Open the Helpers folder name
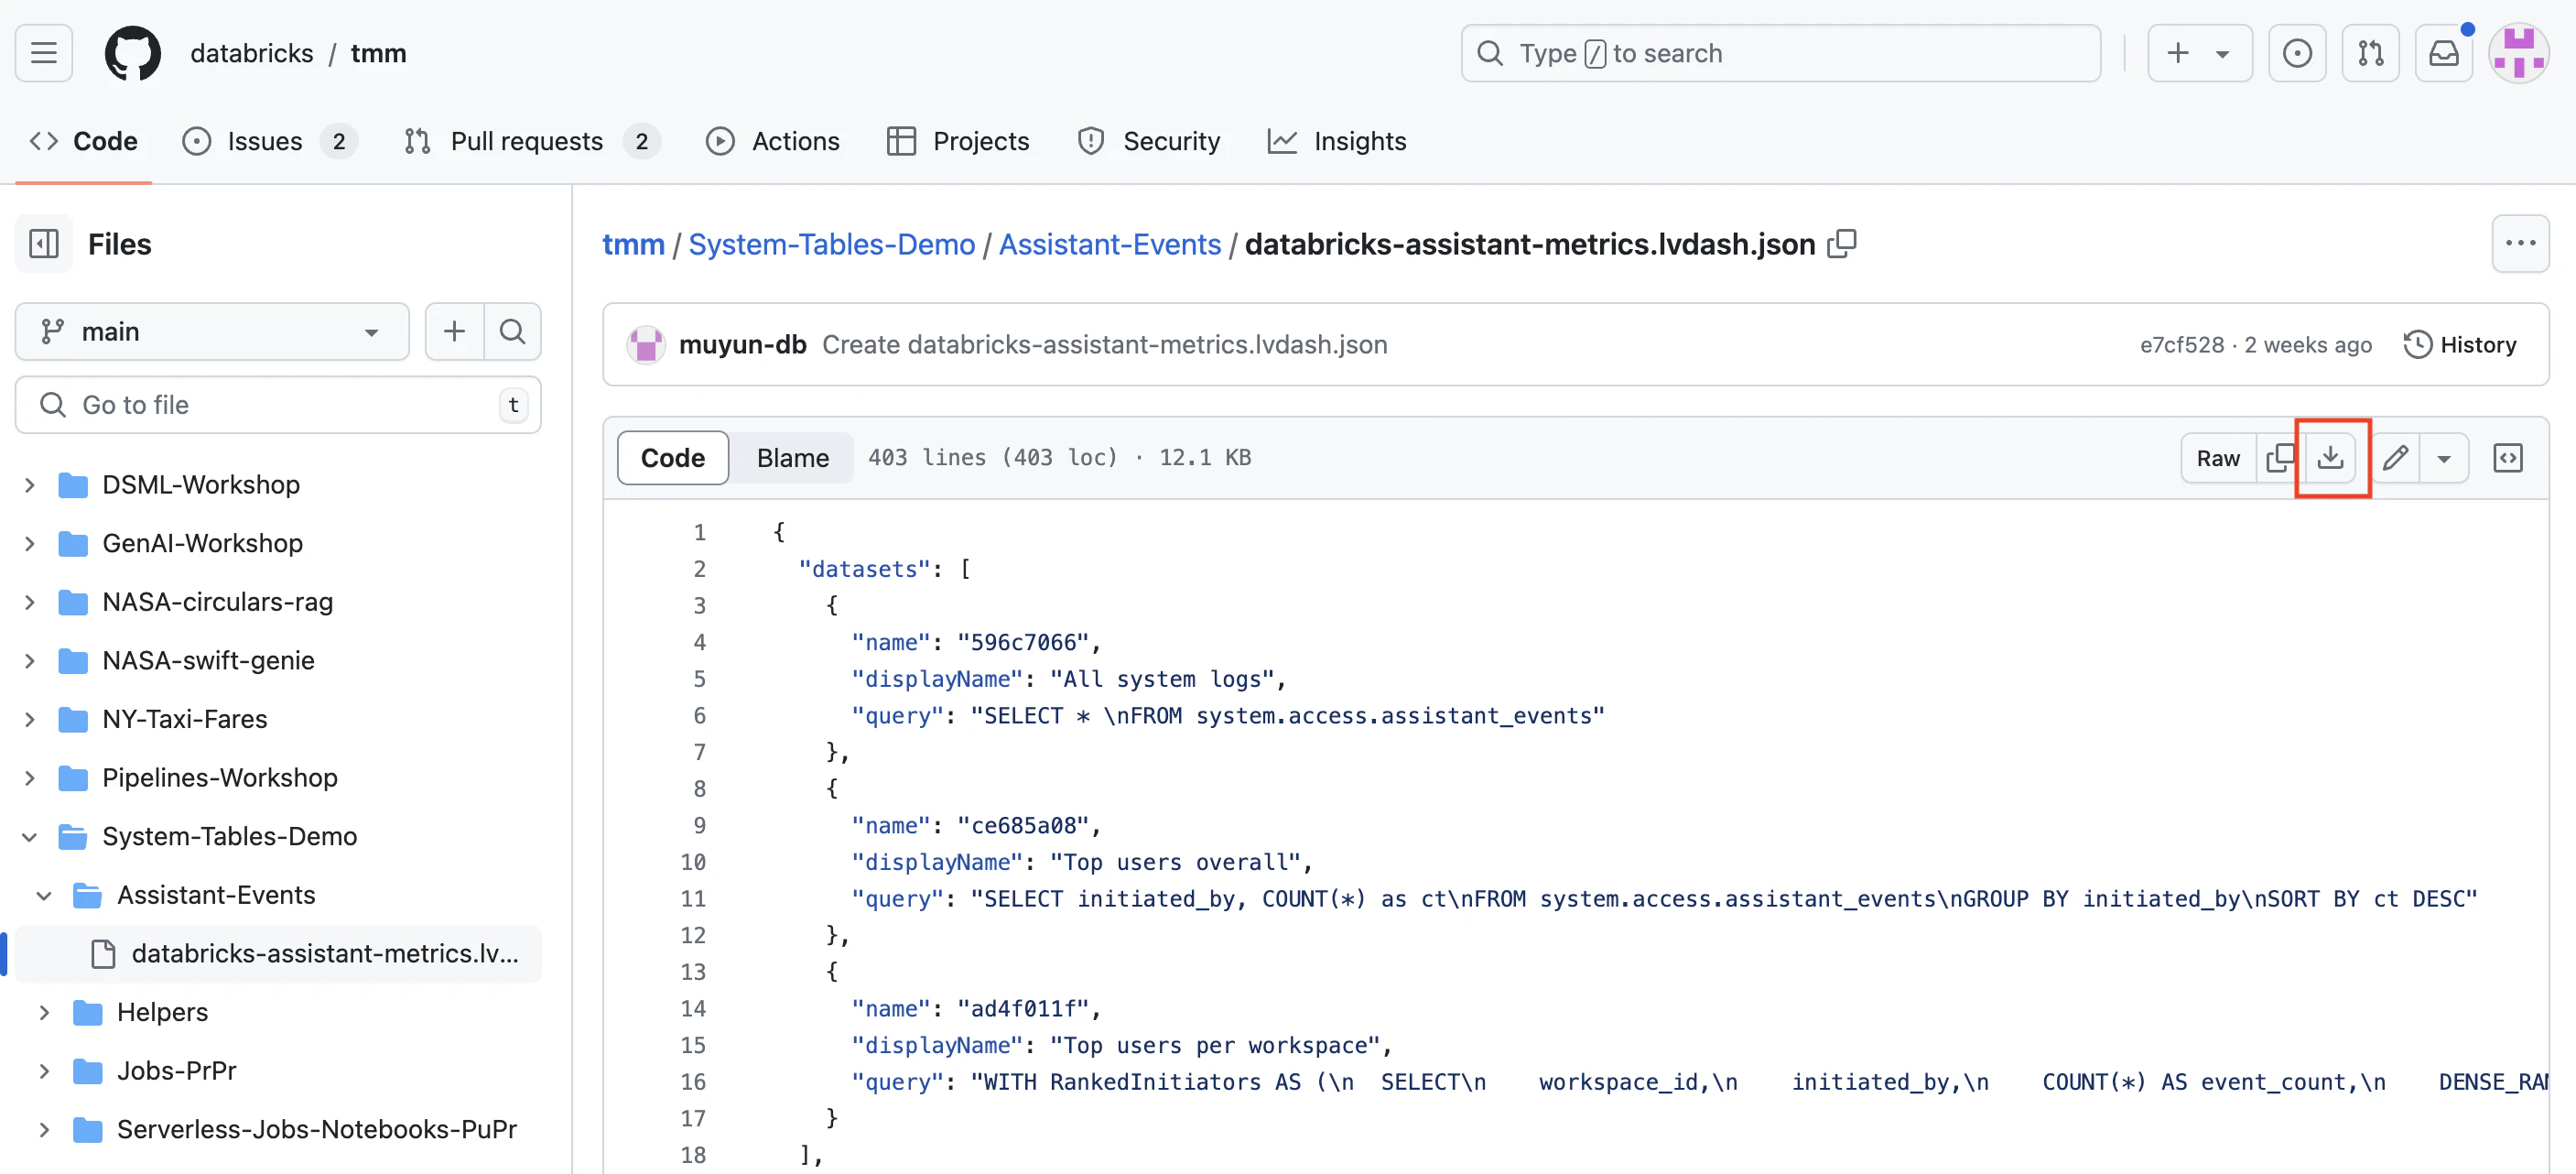Viewport: 2576px width, 1174px height. [x=162, y=1012]
